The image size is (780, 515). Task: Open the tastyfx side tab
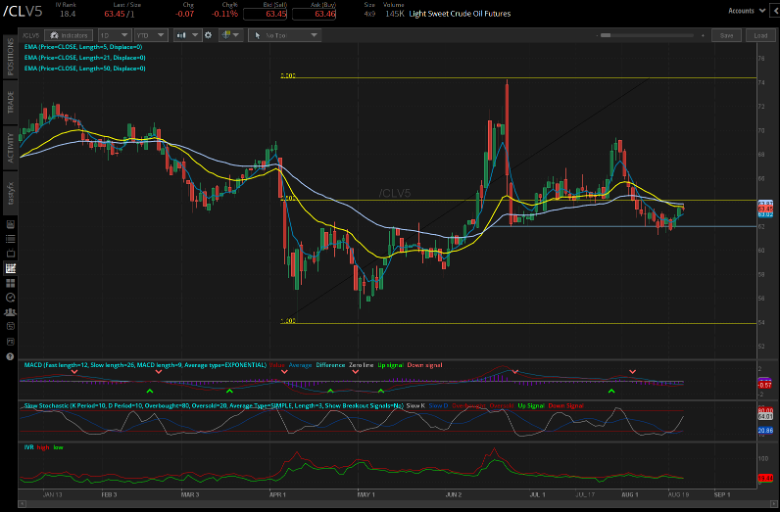(x=10, y=194)
